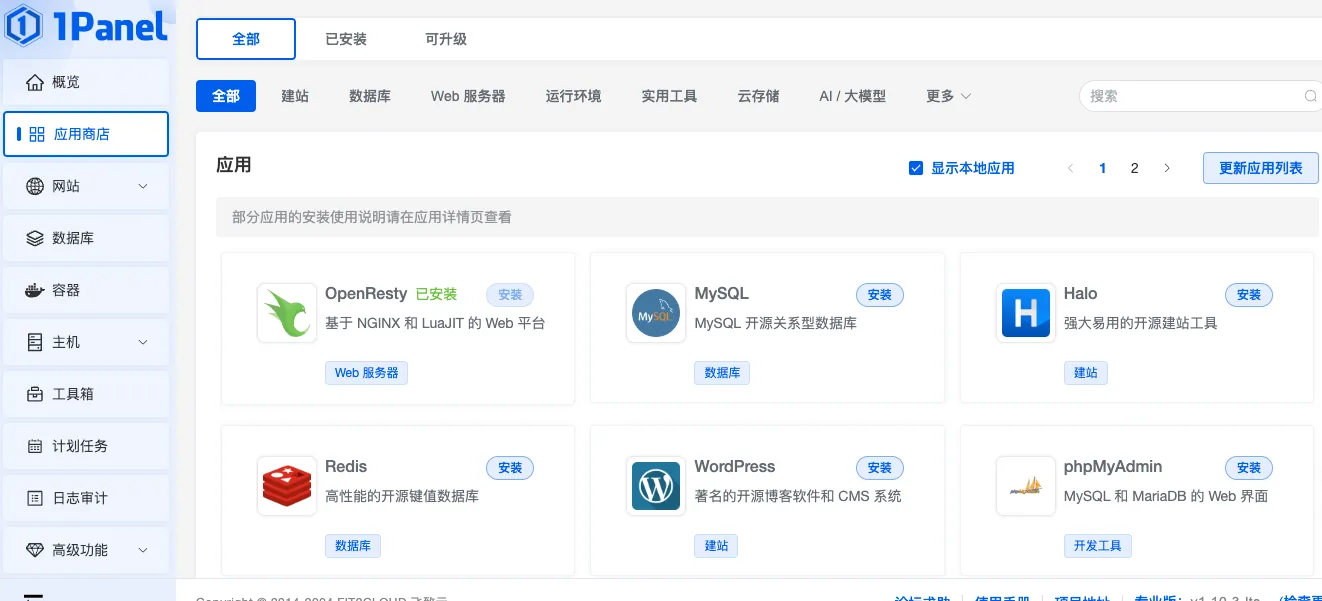Select the blue 全部 category filter
The image size is (1322, 601).
click(226, 96)
